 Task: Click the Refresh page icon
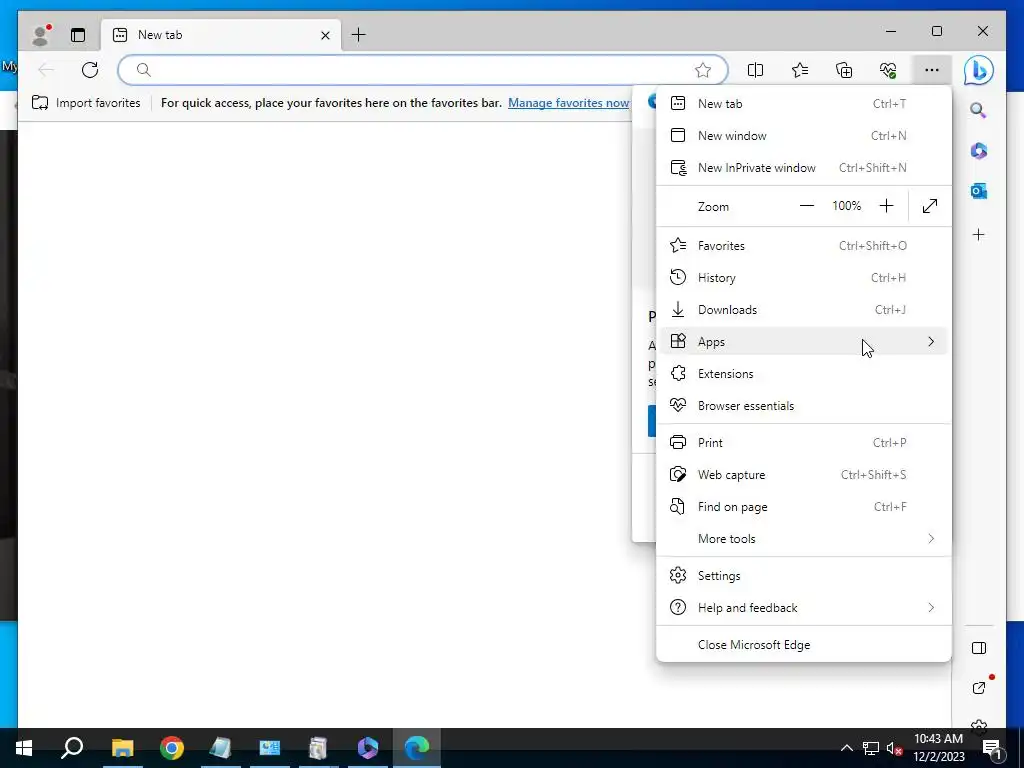coord(90,70)
